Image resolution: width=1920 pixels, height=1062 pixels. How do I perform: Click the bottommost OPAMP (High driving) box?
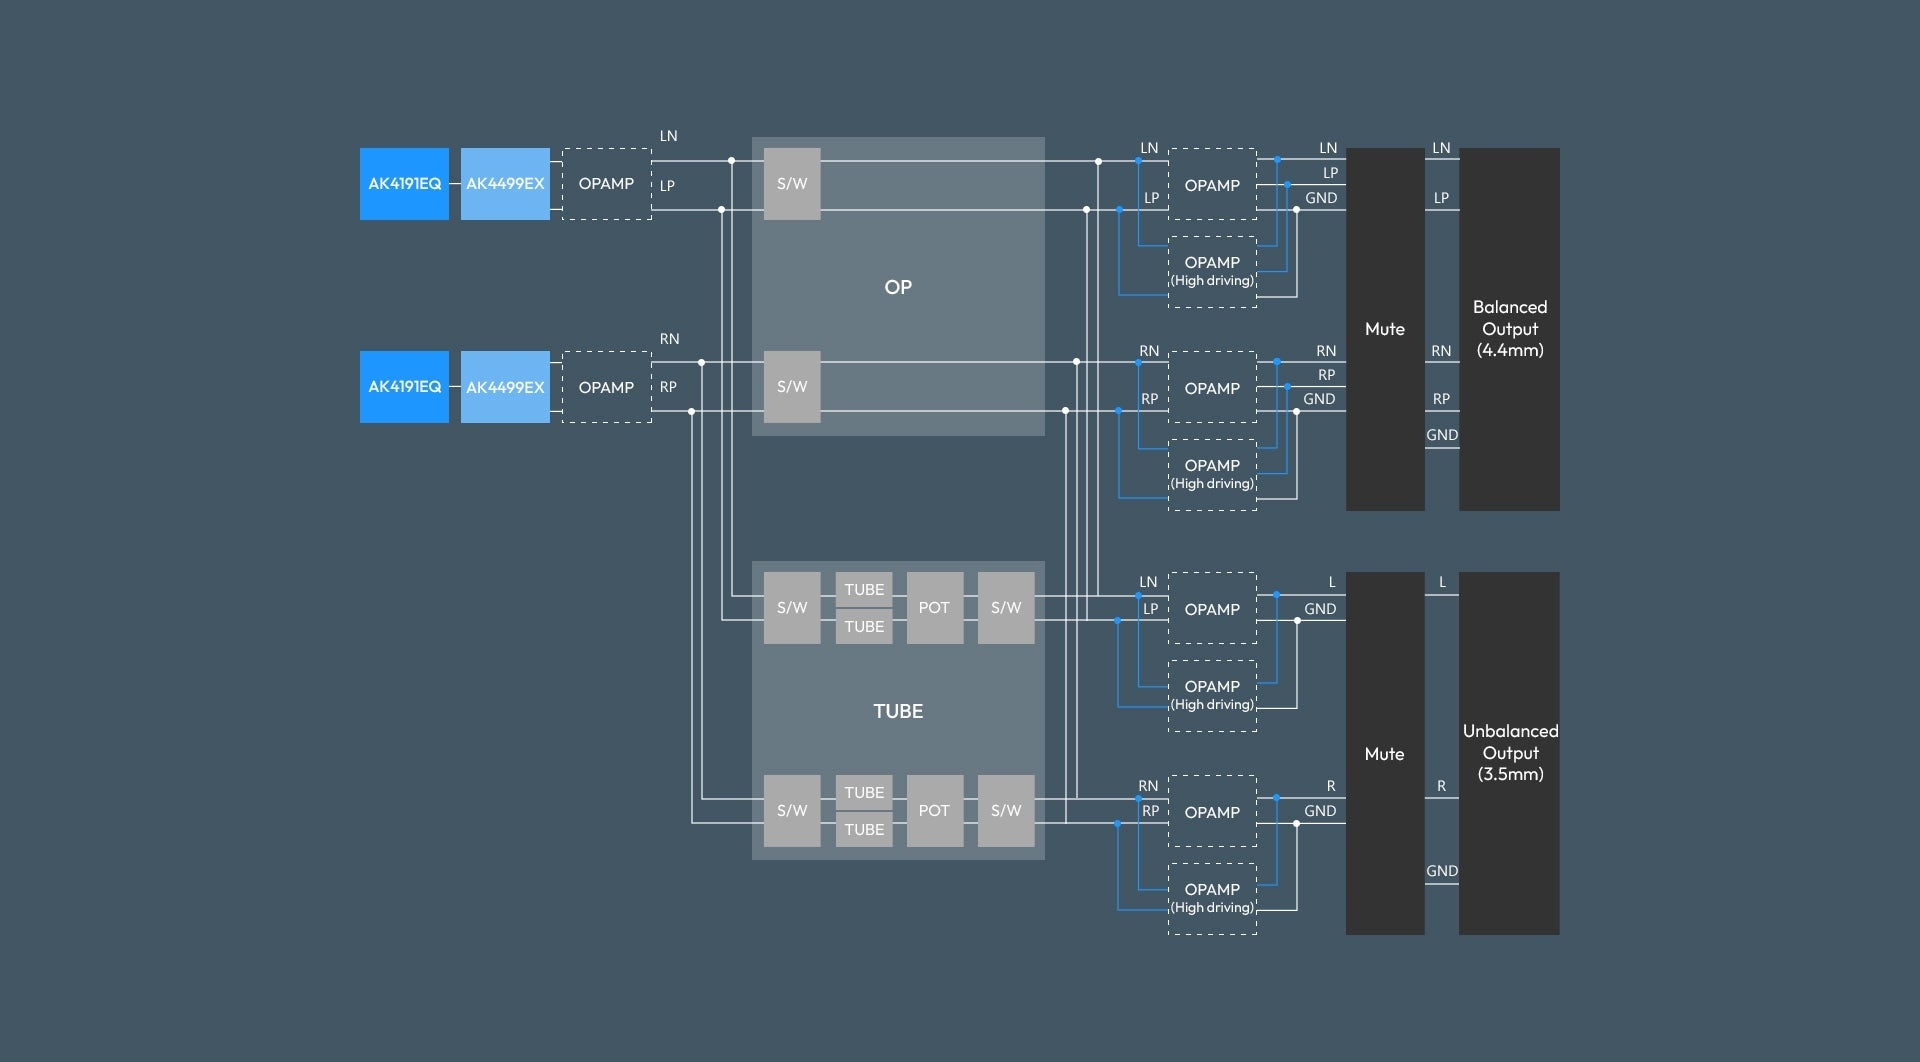tap(1212, 899)
